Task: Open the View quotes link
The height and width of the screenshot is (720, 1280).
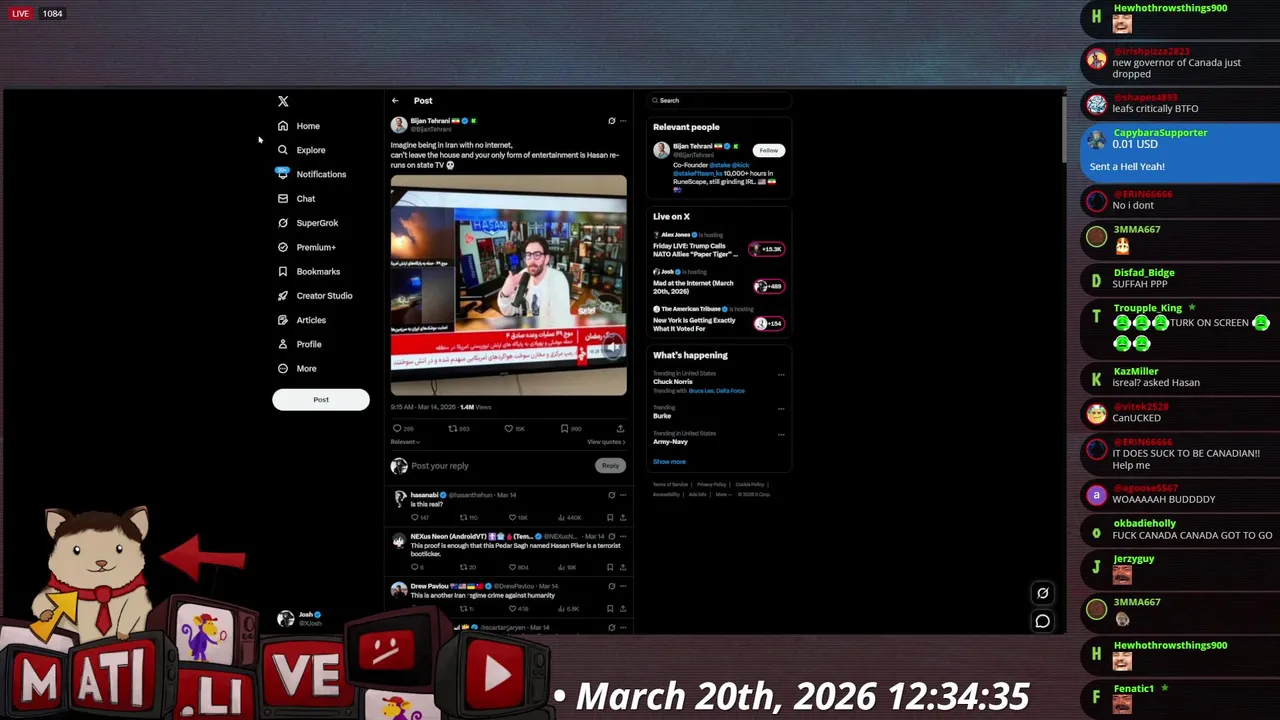Action: tap(606, 442)
